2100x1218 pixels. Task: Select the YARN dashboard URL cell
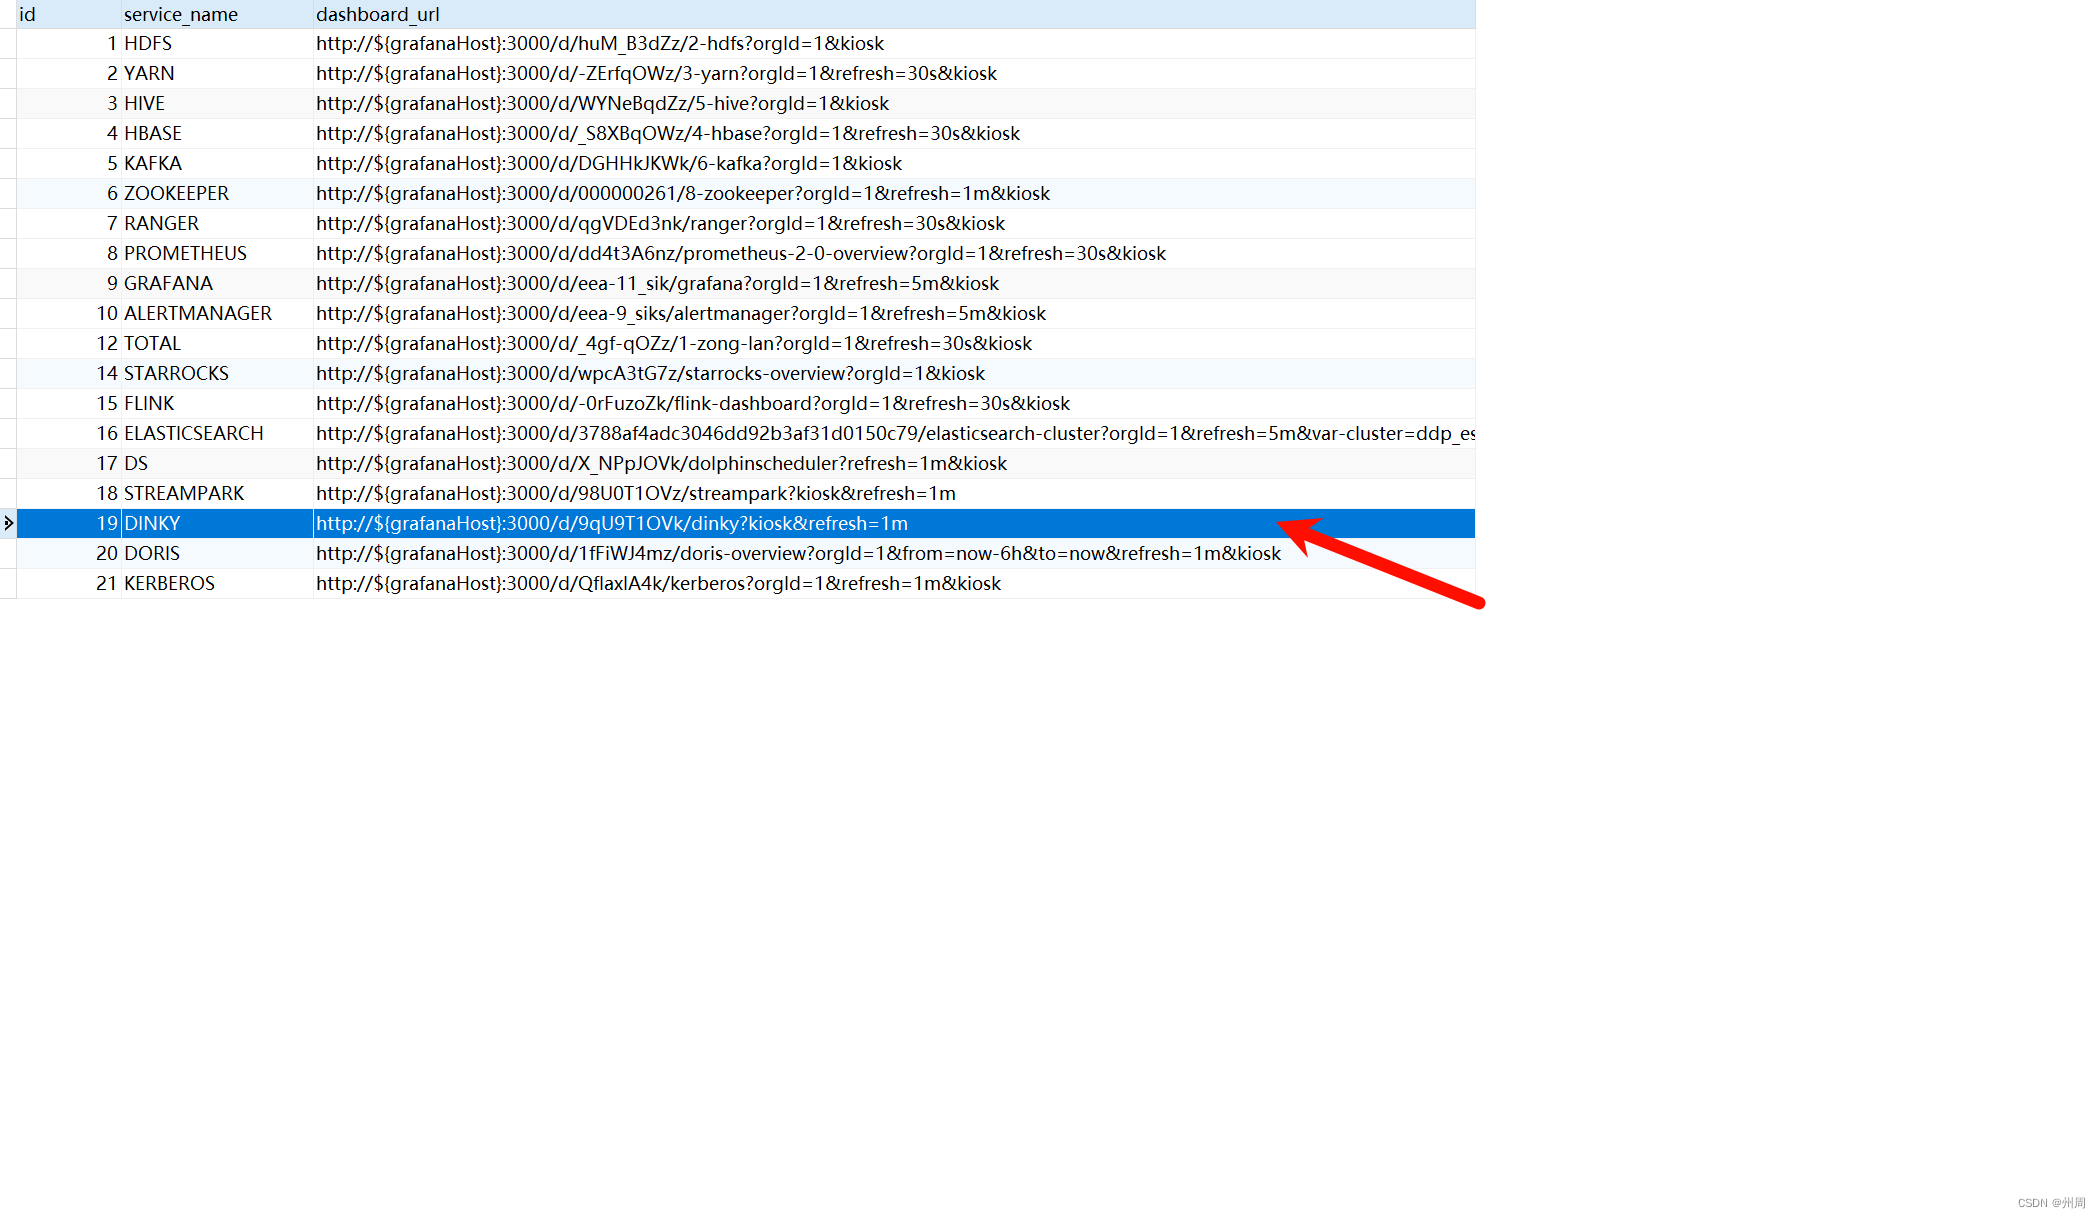click(x=656, y=74)
